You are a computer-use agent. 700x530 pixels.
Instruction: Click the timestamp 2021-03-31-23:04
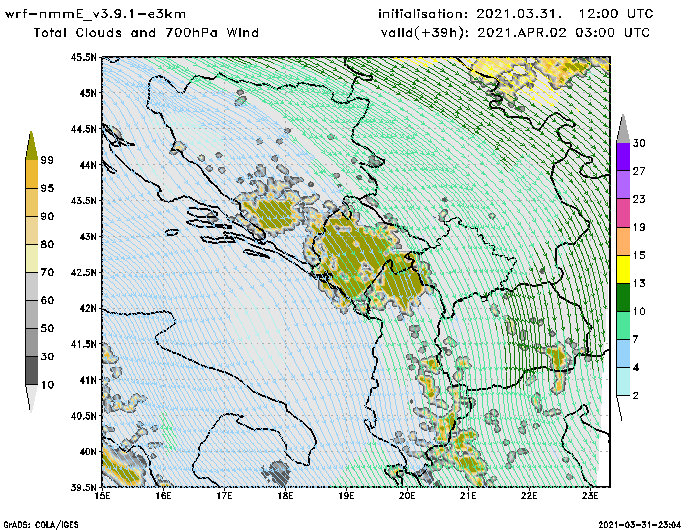639,525
